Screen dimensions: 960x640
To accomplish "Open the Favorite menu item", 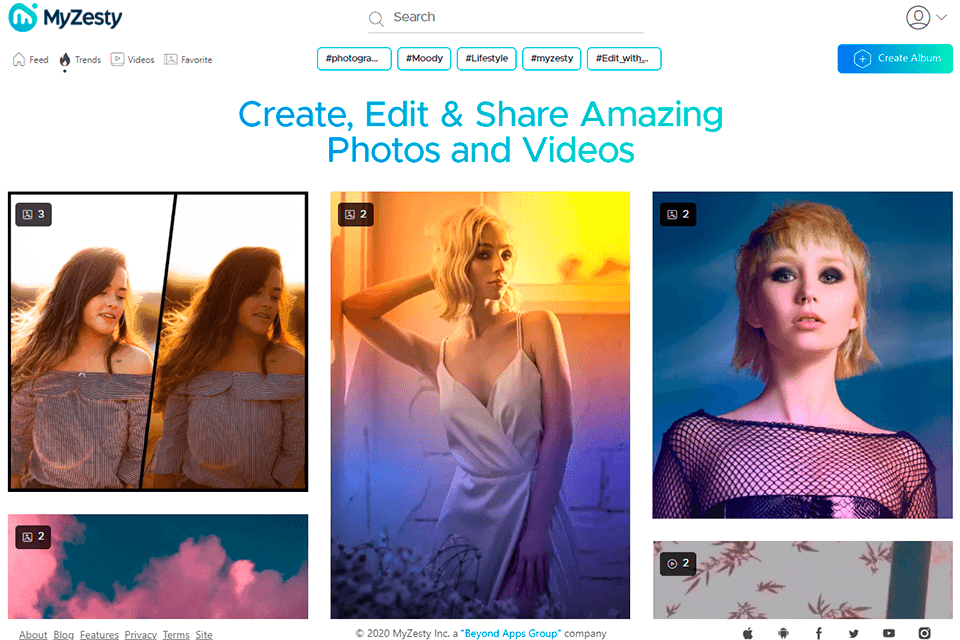I will [197, 60].
